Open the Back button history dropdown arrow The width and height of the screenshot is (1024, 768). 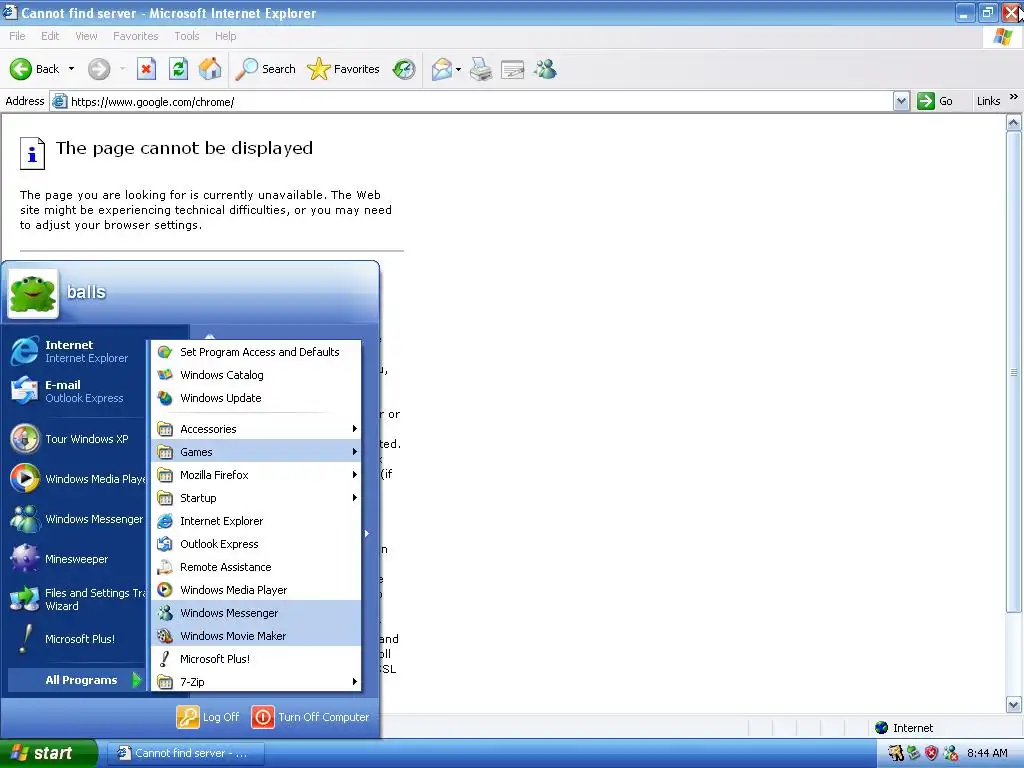[71, 69]
